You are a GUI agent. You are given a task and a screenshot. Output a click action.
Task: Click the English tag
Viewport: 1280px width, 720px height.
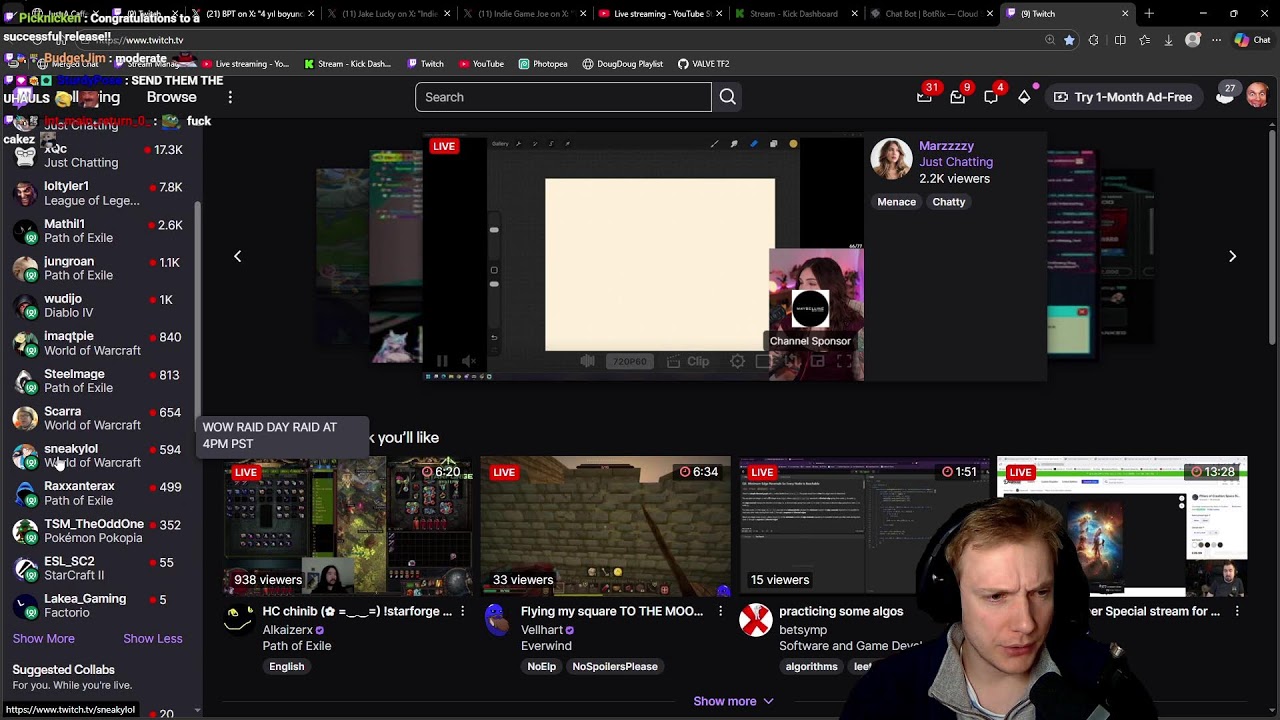coord(287,667)
